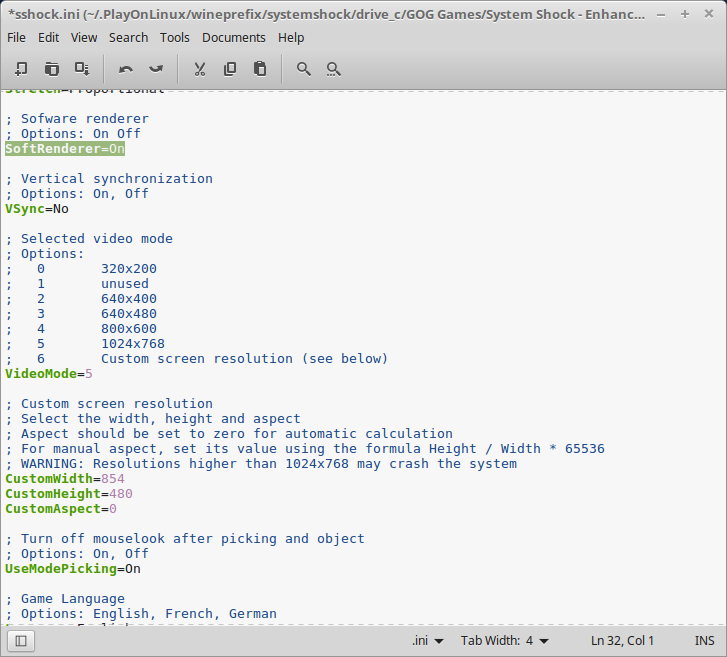Screen dimensions: 727x657
Task: Click the CustomHeight=480 line
Action: click(69, 494)
